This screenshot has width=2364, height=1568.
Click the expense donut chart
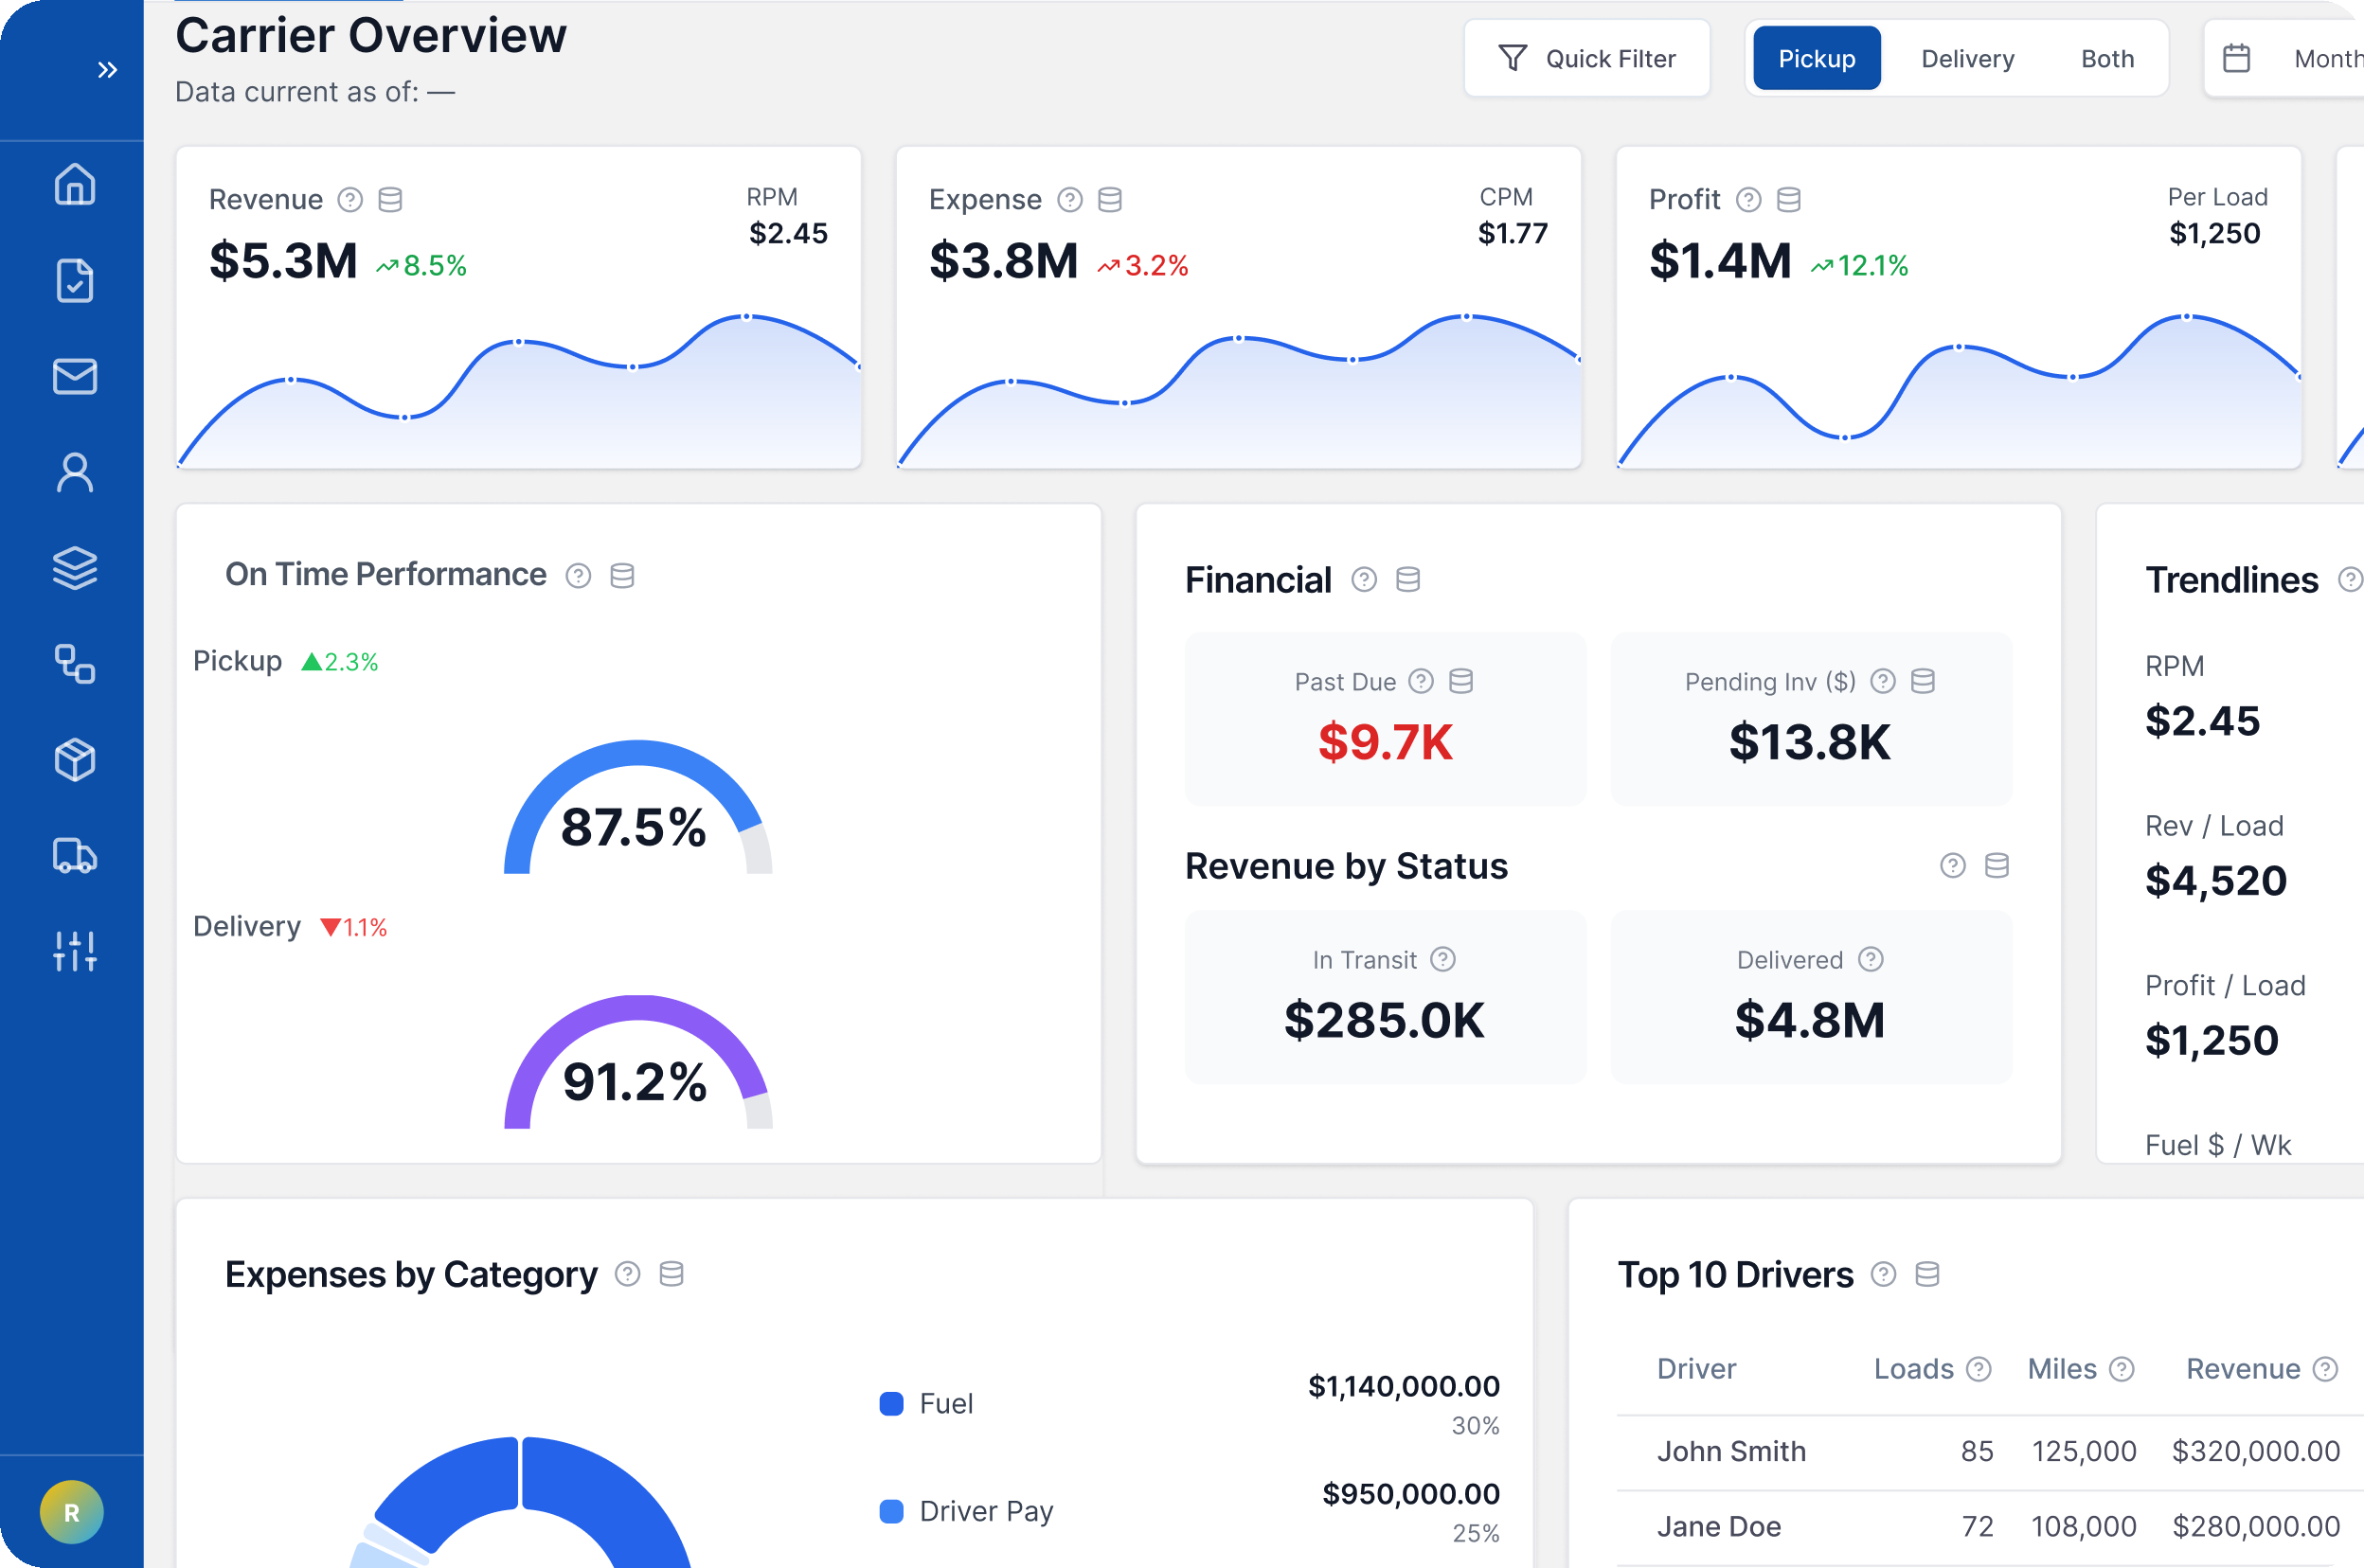pyautogui.click(x=521, y=1502)
